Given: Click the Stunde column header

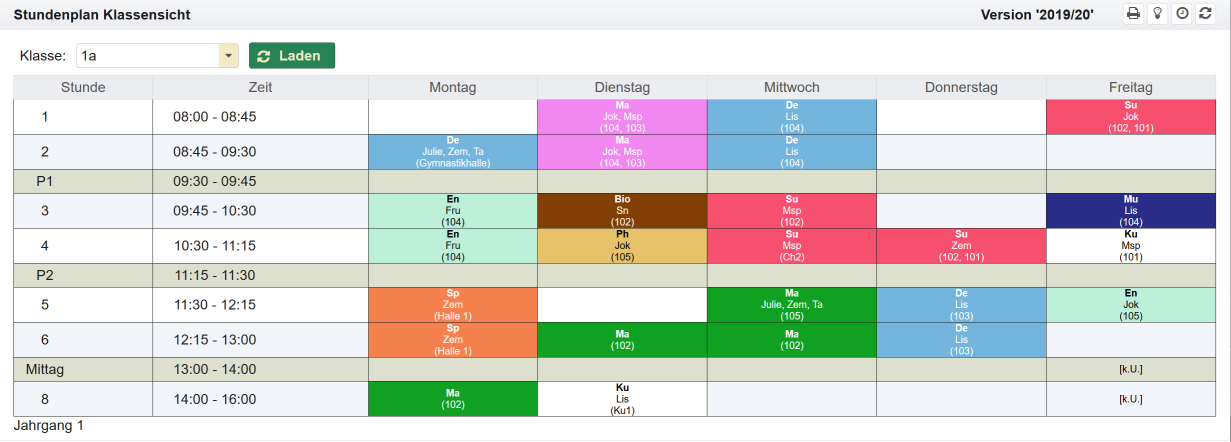Looking at the screenshot, I should click(83, 88).
